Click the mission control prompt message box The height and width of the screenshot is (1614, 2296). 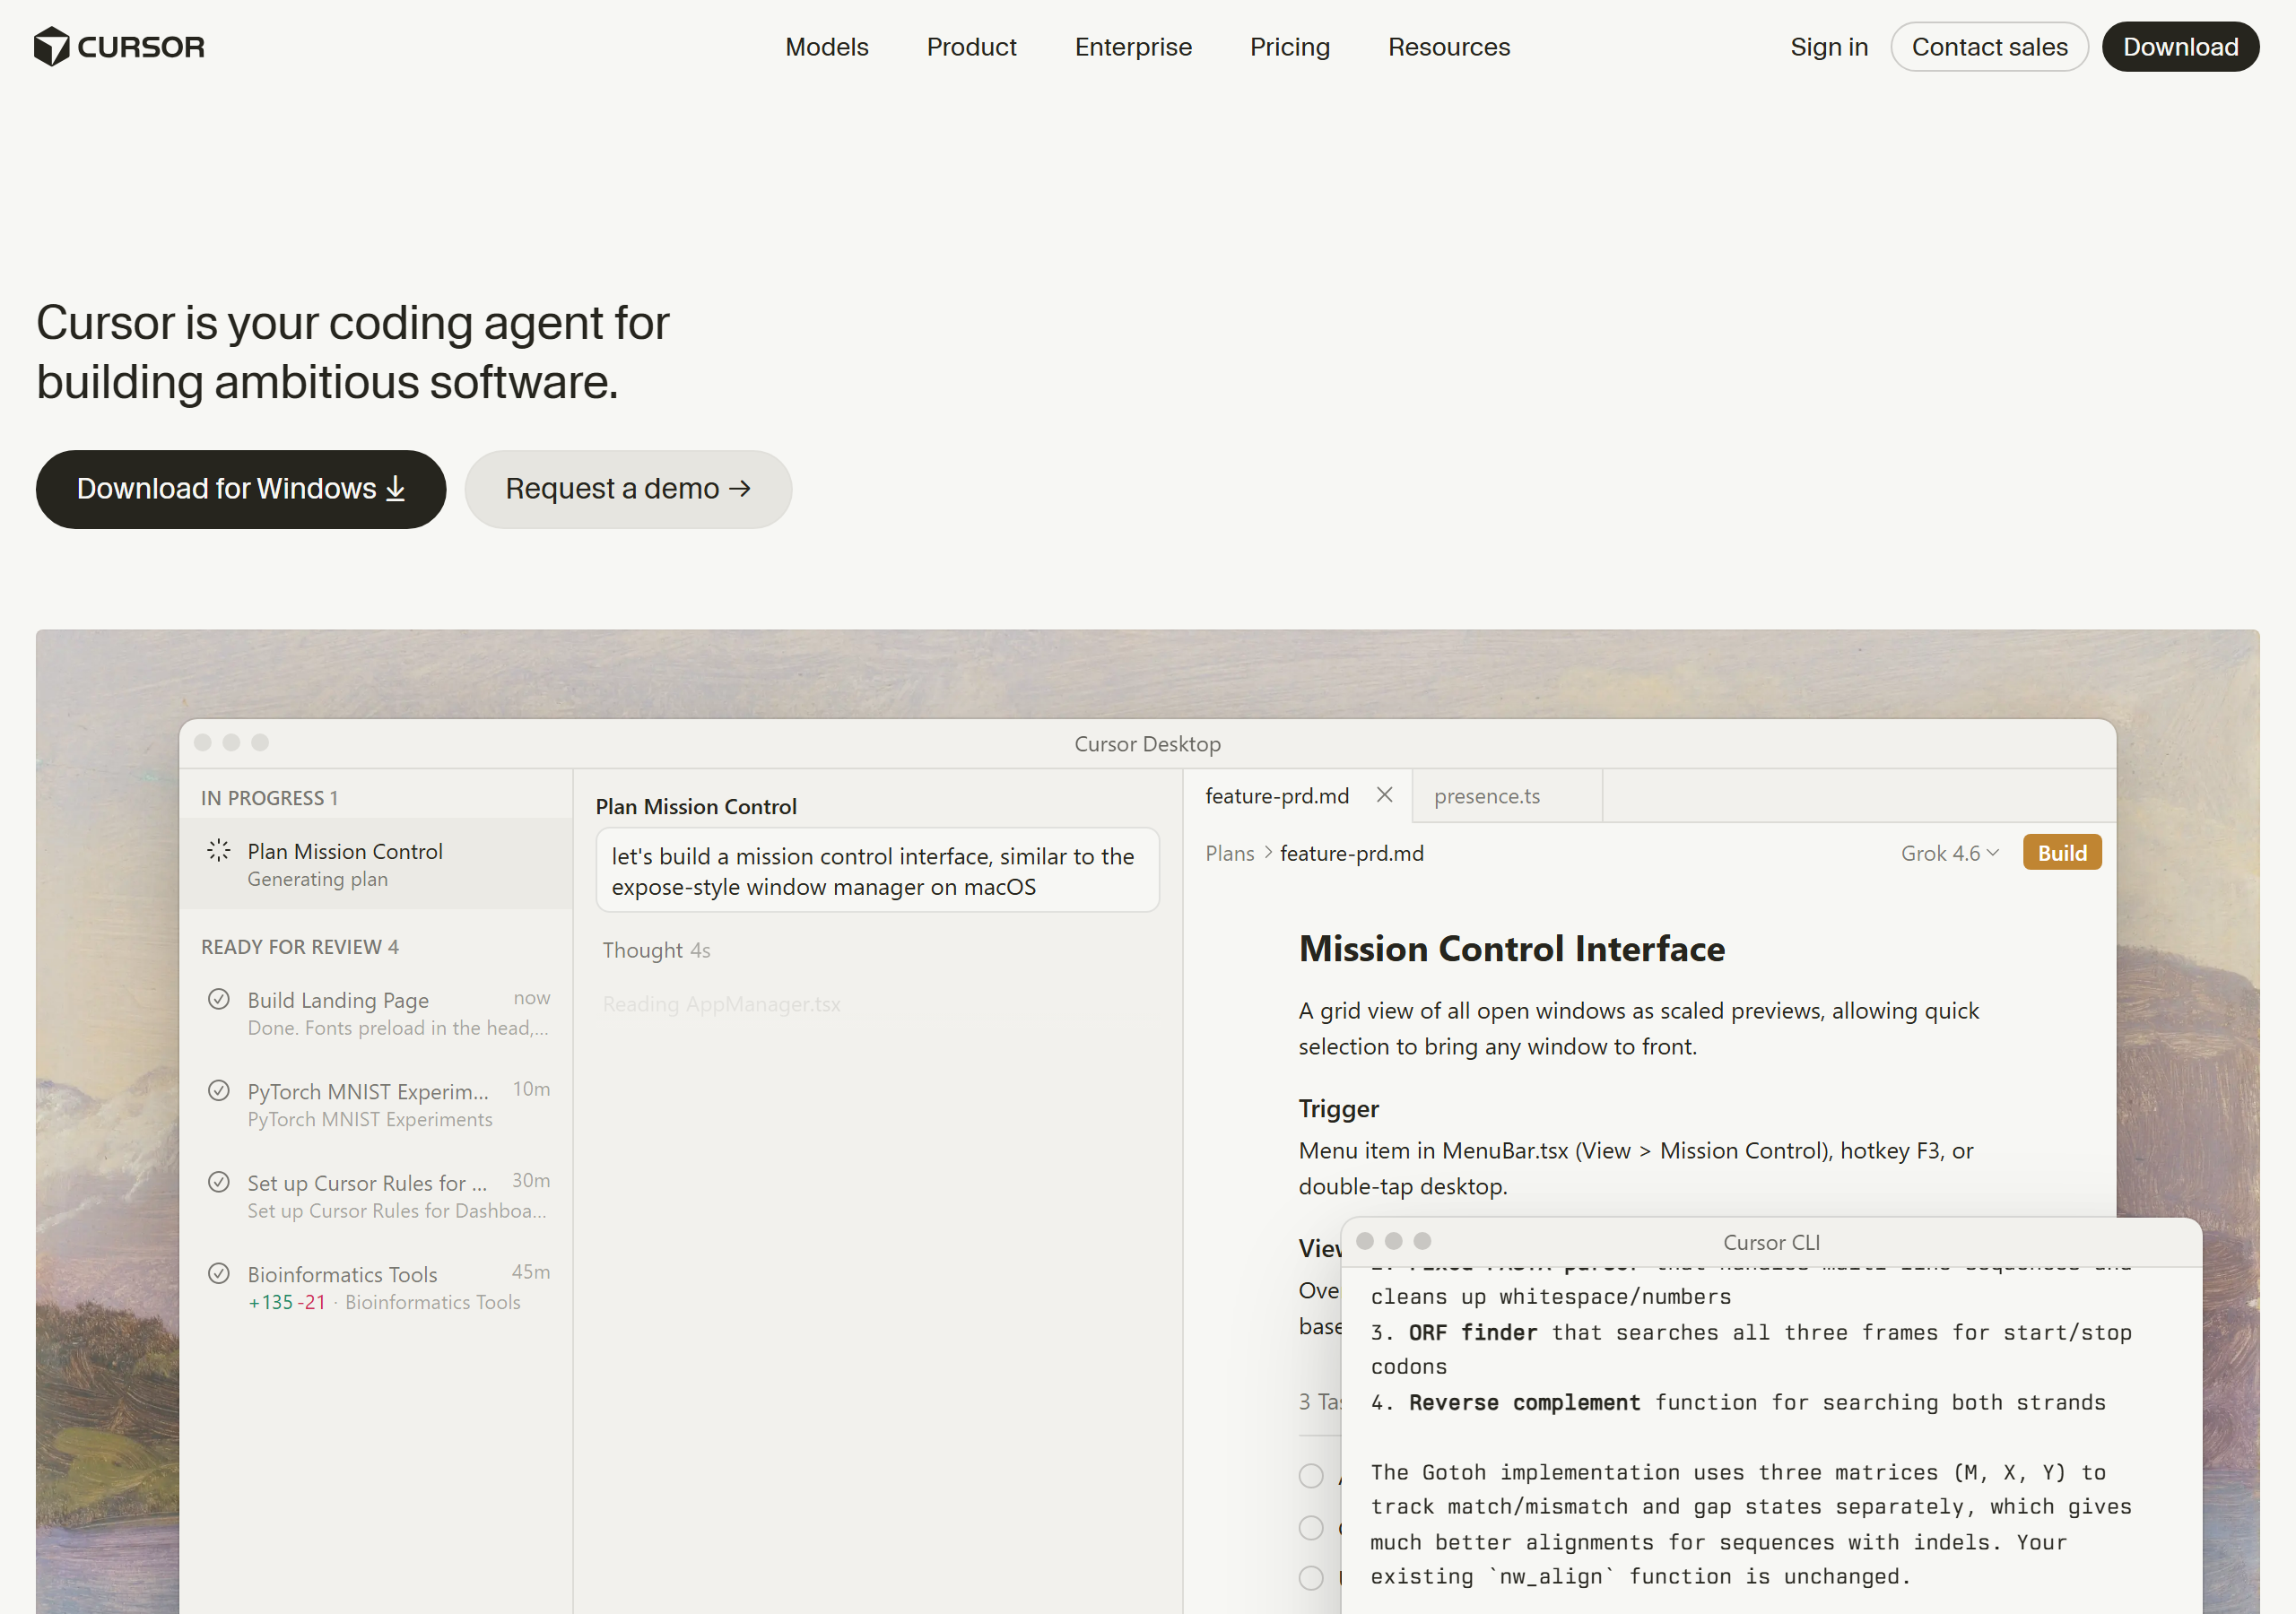tap(877, 871)
